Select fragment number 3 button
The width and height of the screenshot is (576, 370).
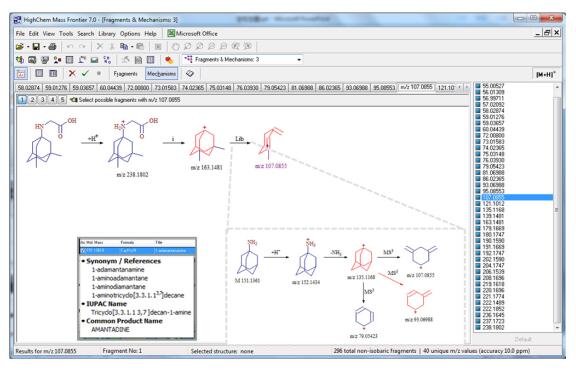pyautogui.click(x=43, y=100)
